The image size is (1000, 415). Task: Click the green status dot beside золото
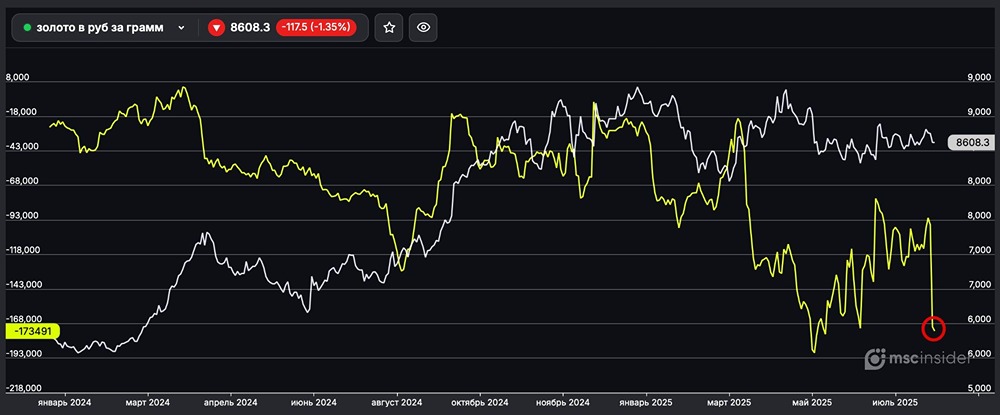point(27,28)
